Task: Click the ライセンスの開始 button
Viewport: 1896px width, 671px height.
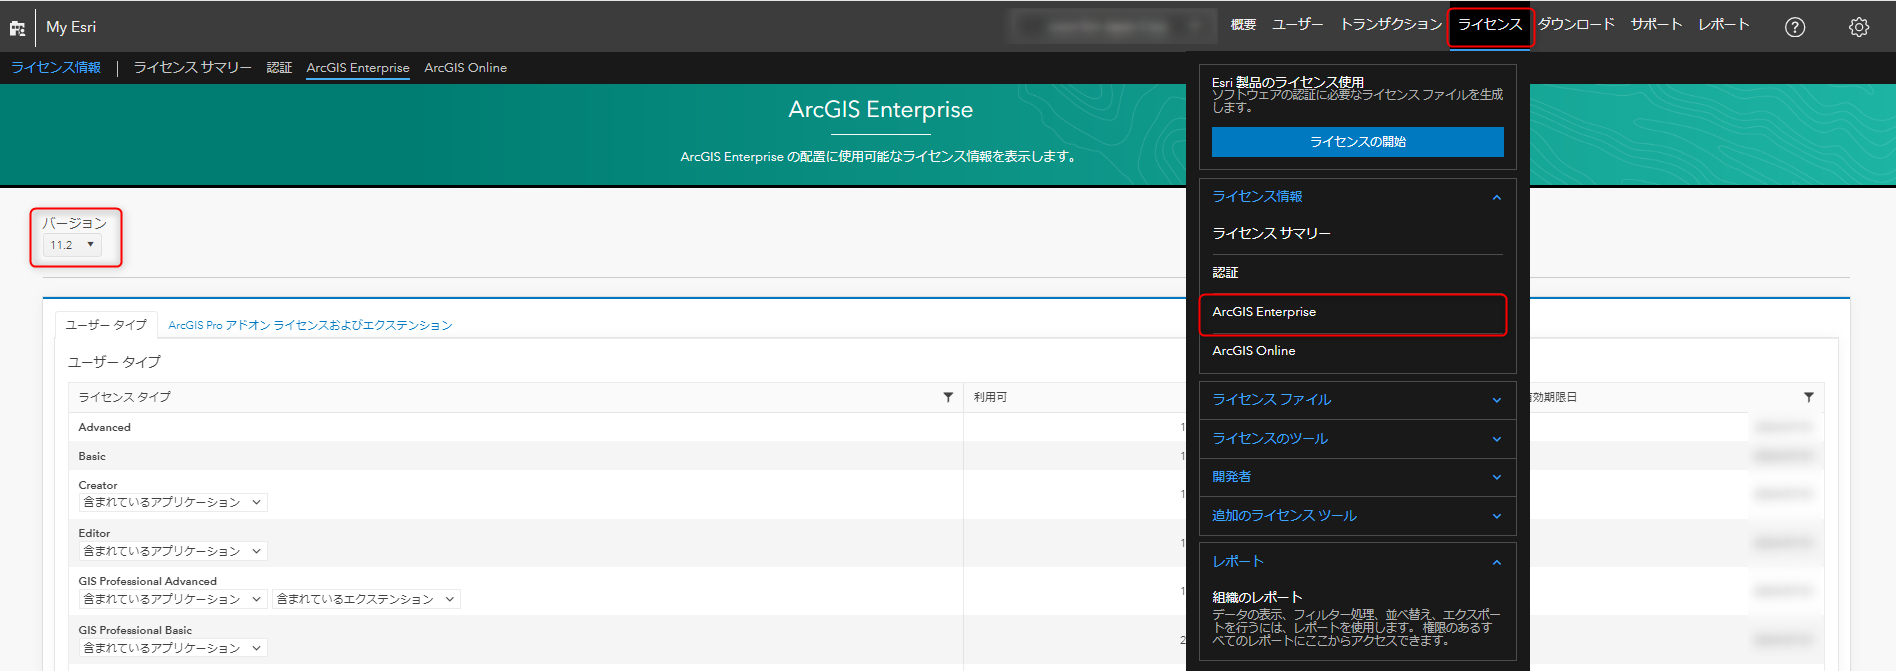Action: (1357, 142)
